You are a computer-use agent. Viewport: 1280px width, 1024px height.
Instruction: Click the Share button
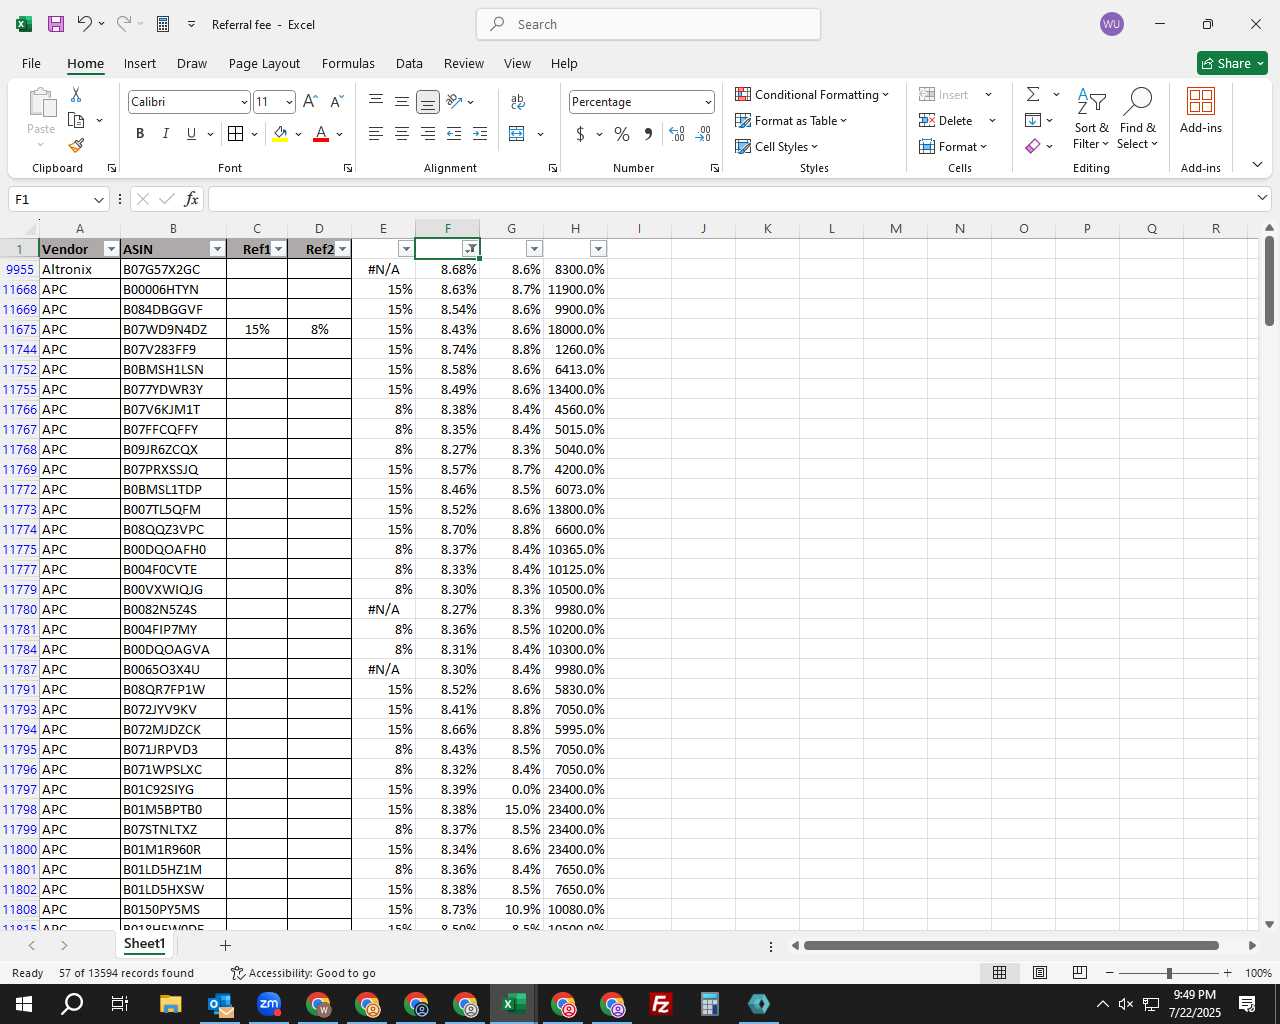(x=1232, y=63)
